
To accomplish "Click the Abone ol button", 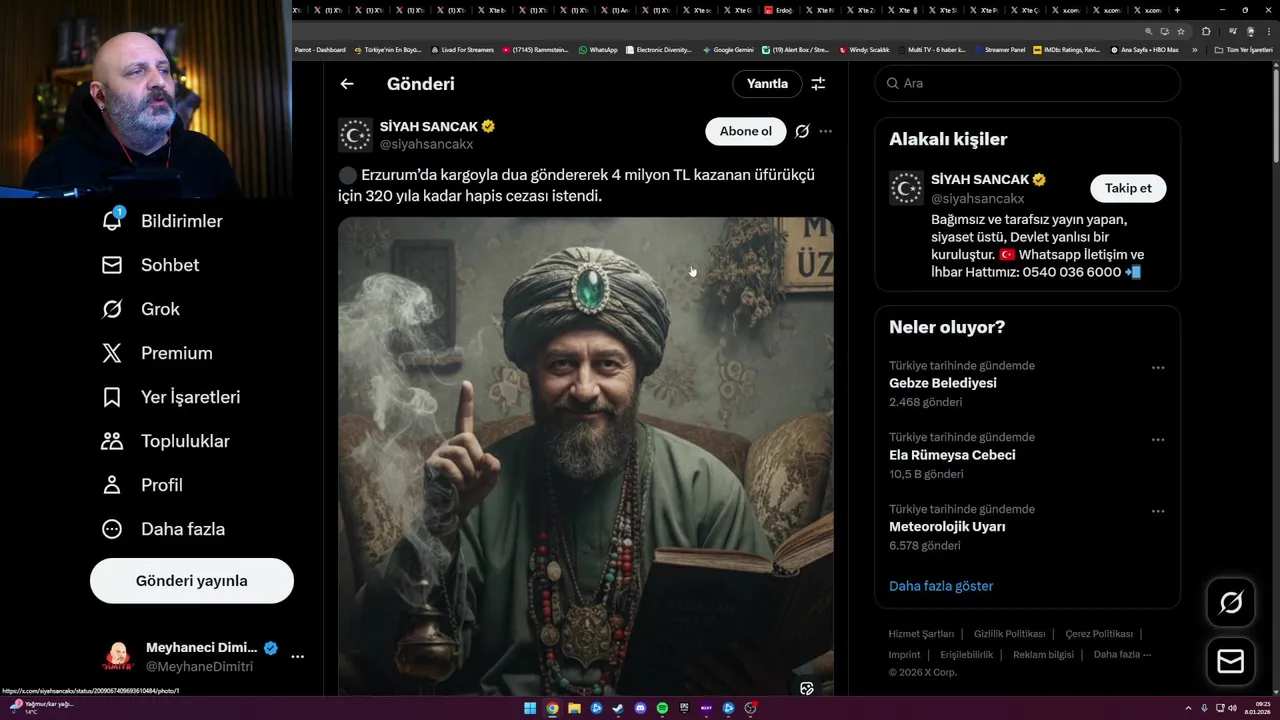I will (x=746, y=131).
